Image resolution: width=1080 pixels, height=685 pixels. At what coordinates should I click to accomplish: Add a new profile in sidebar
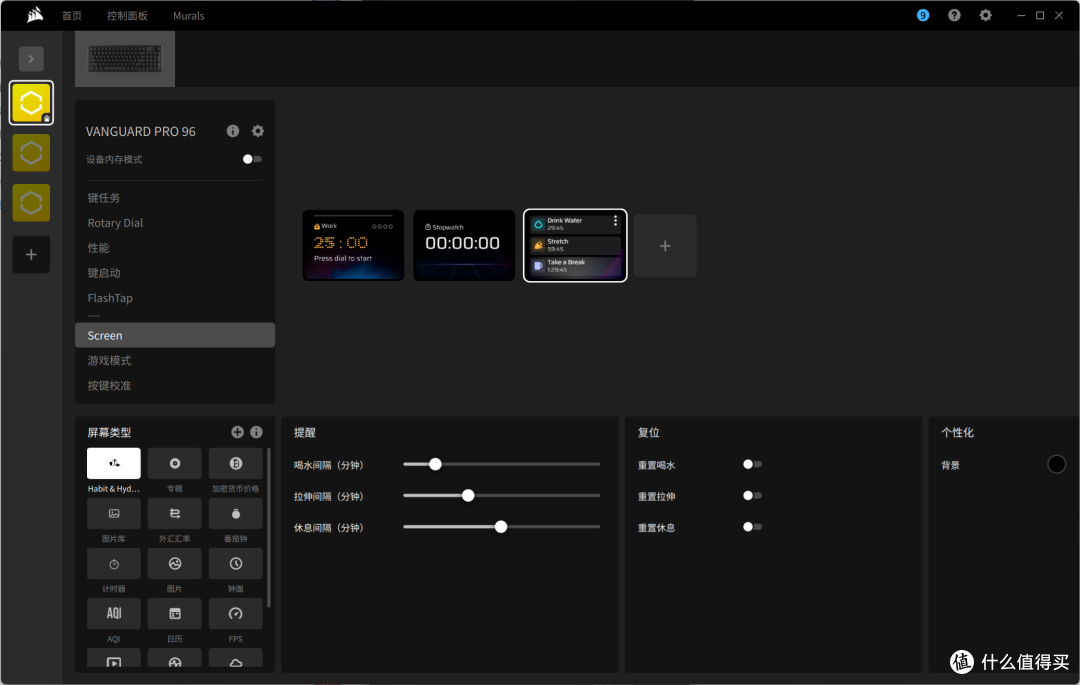tap(31, 255)
